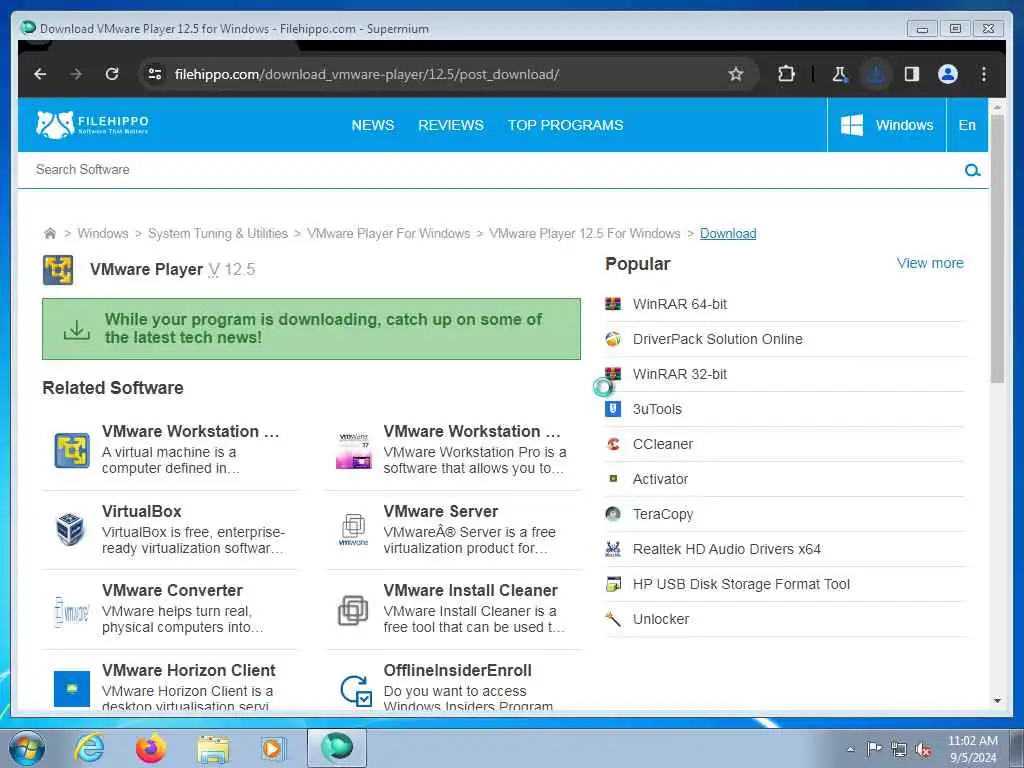Open VMware Player For Windows breadcrumb
This screenshot has width=1024, height=768.
point(389,234)
